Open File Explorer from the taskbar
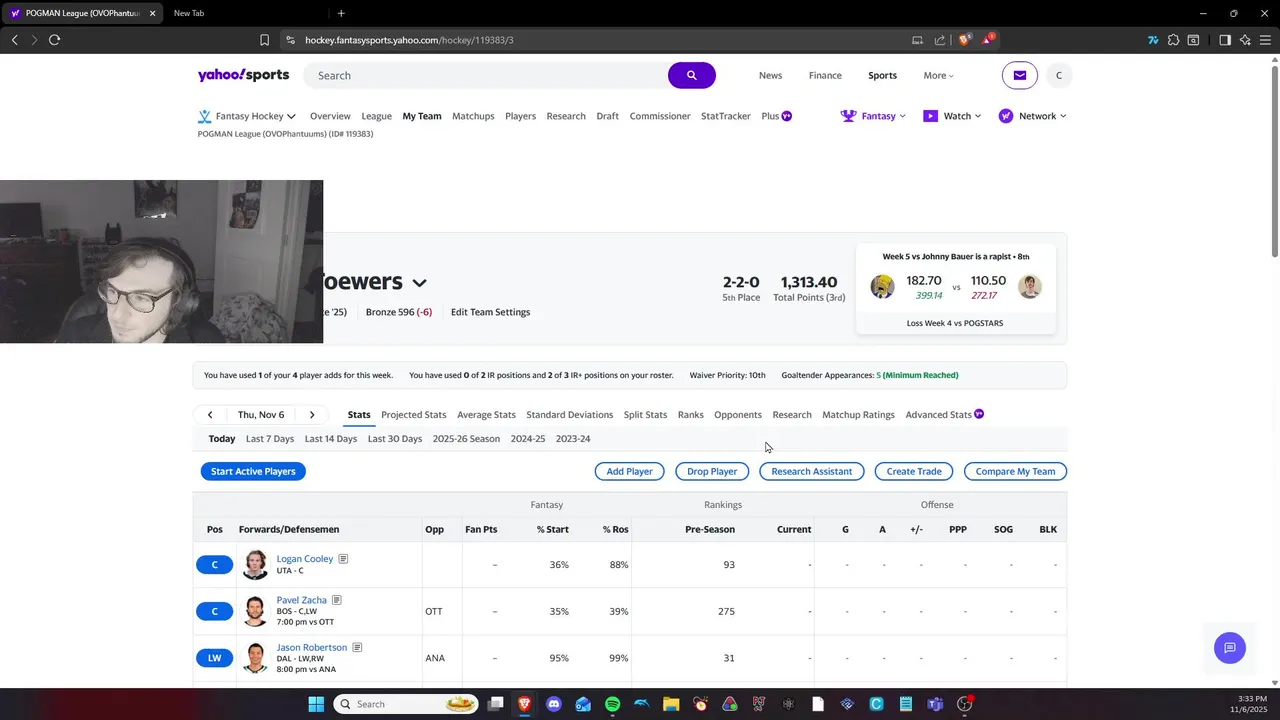 click(x=670, y=704)
